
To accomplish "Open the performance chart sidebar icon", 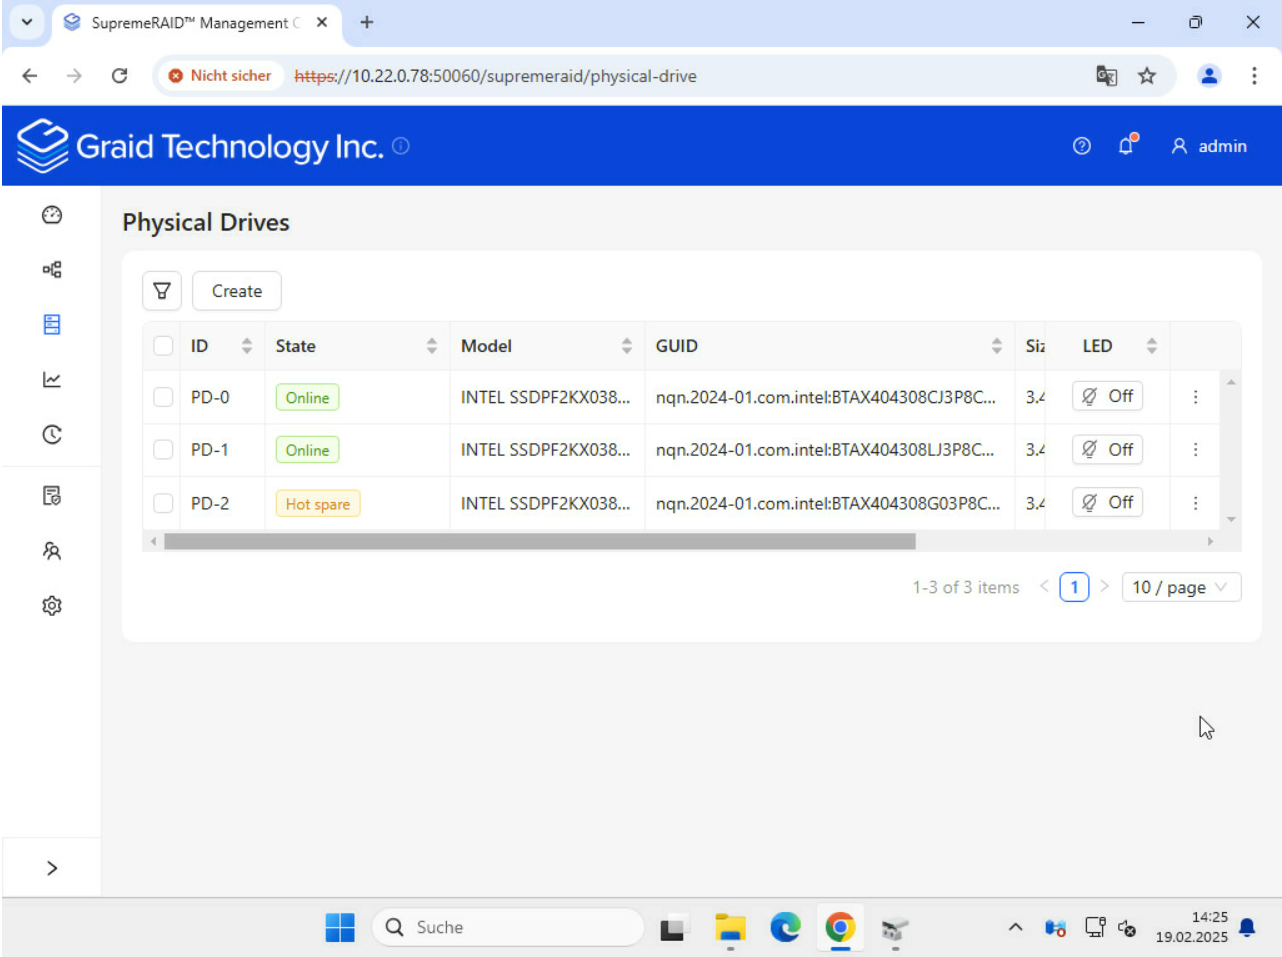I will tap(52, 379).
